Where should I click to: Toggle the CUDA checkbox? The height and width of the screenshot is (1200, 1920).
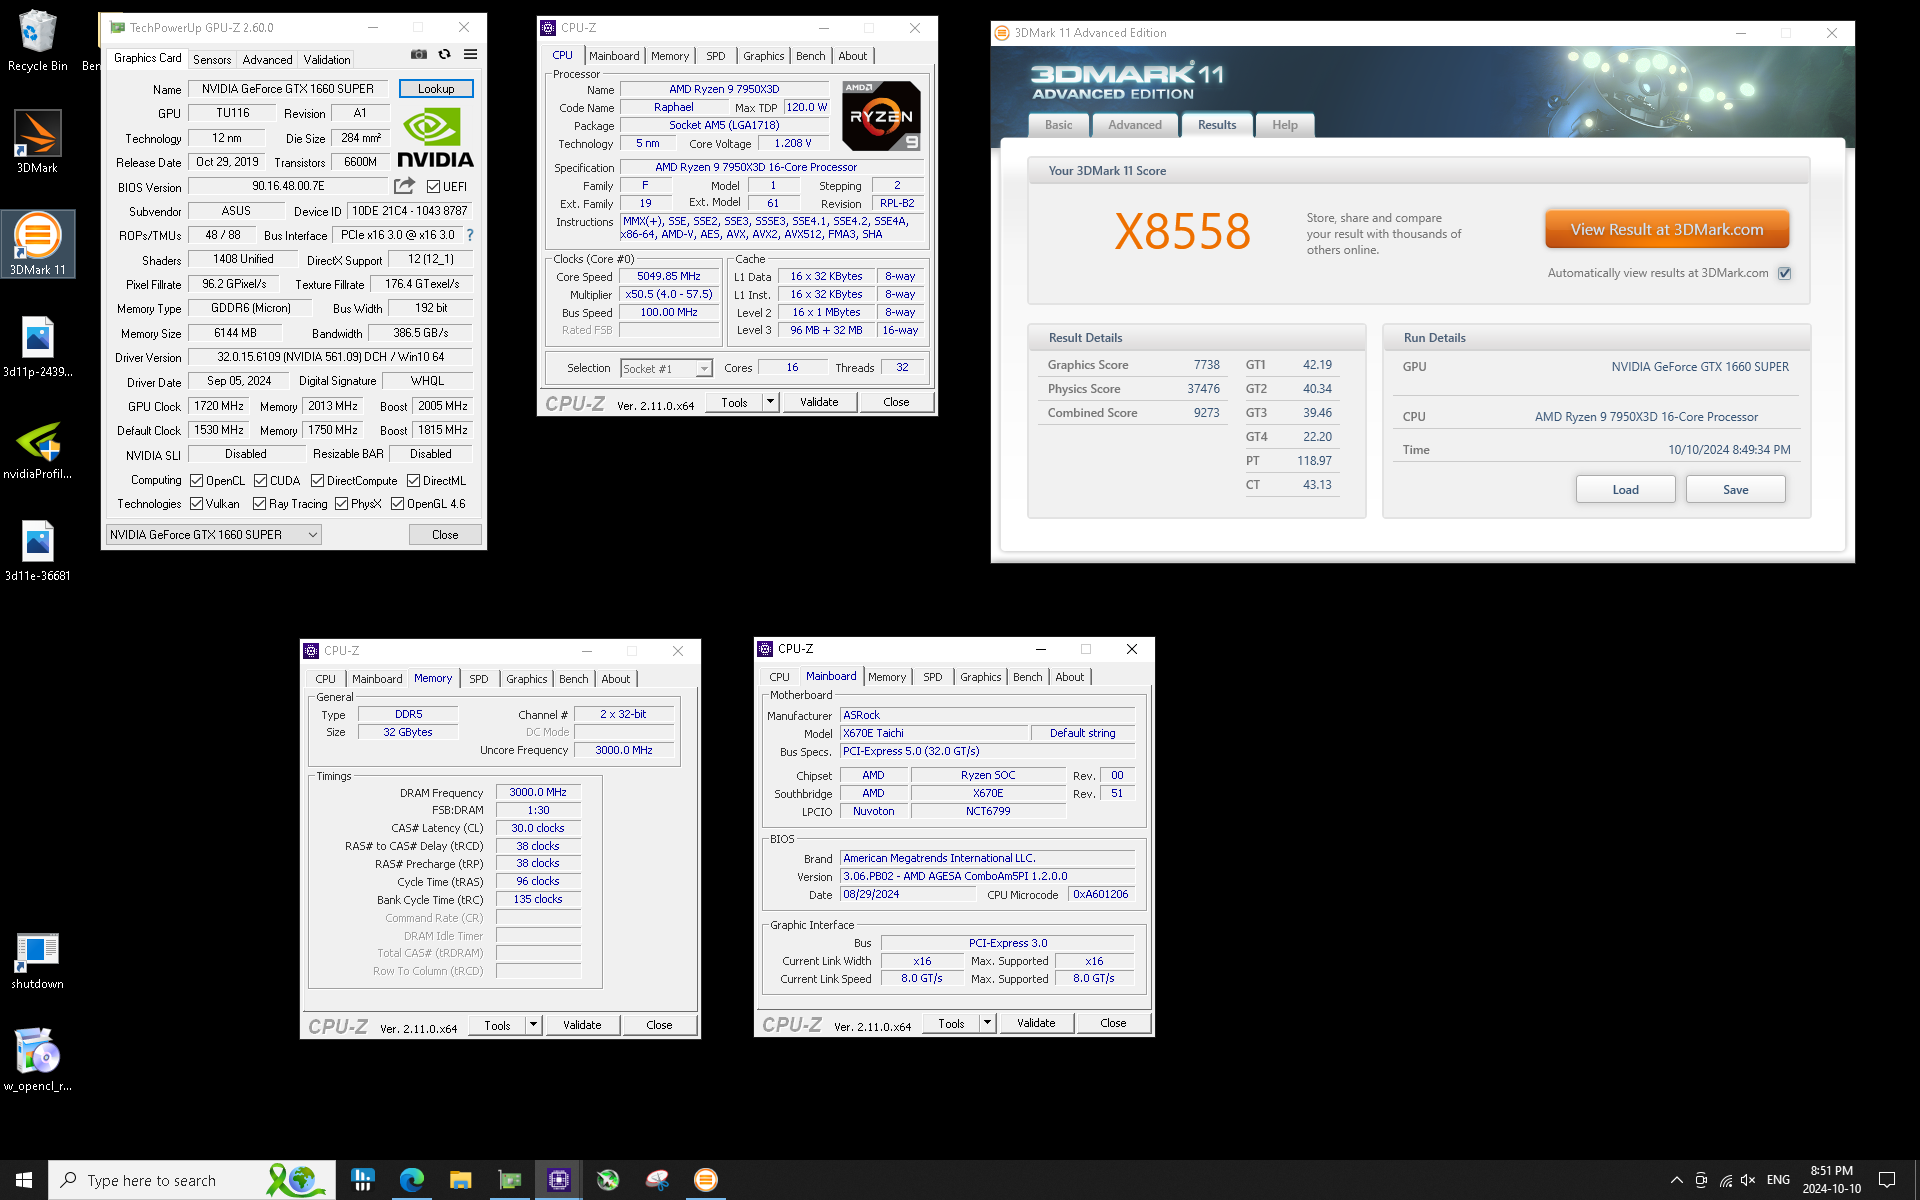[260, 481]
